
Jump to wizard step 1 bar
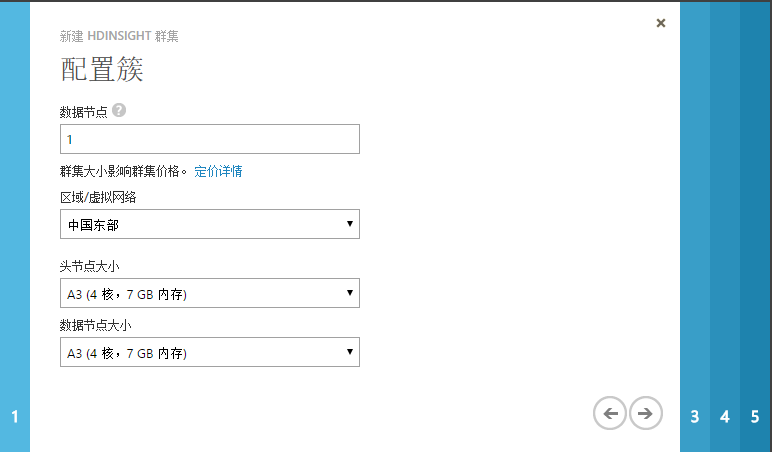pyautogui.click(x=15, y=226)
